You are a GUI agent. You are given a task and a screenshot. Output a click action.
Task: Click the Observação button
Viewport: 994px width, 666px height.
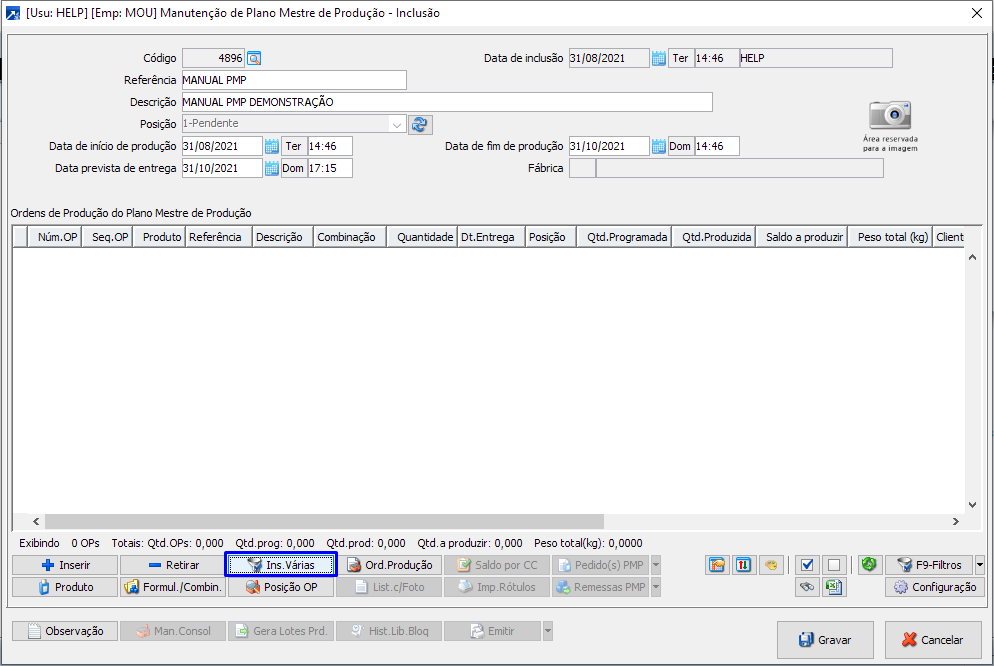coord(65,631)
